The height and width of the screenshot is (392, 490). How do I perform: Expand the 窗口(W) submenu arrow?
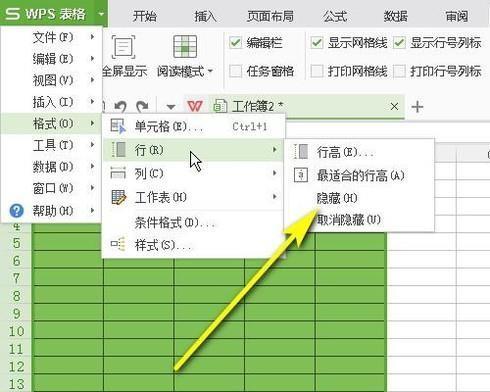coord(92,188)
